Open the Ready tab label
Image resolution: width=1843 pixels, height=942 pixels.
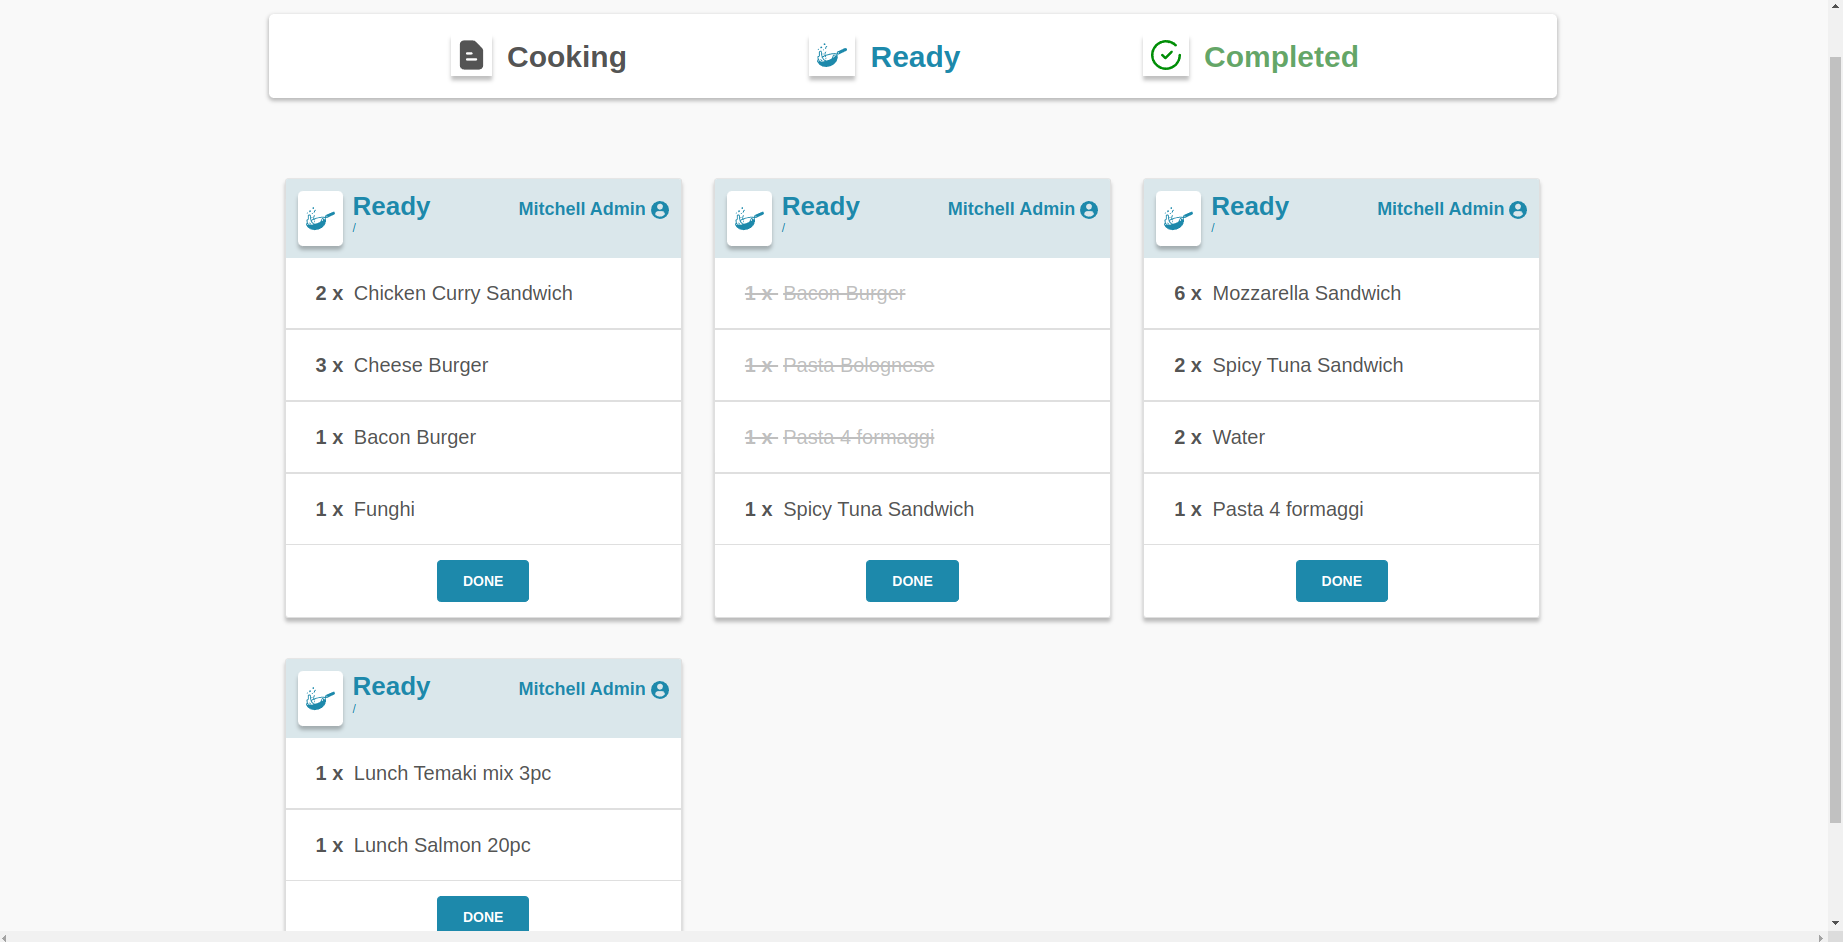pyautogui.click(x=915, y=57)
